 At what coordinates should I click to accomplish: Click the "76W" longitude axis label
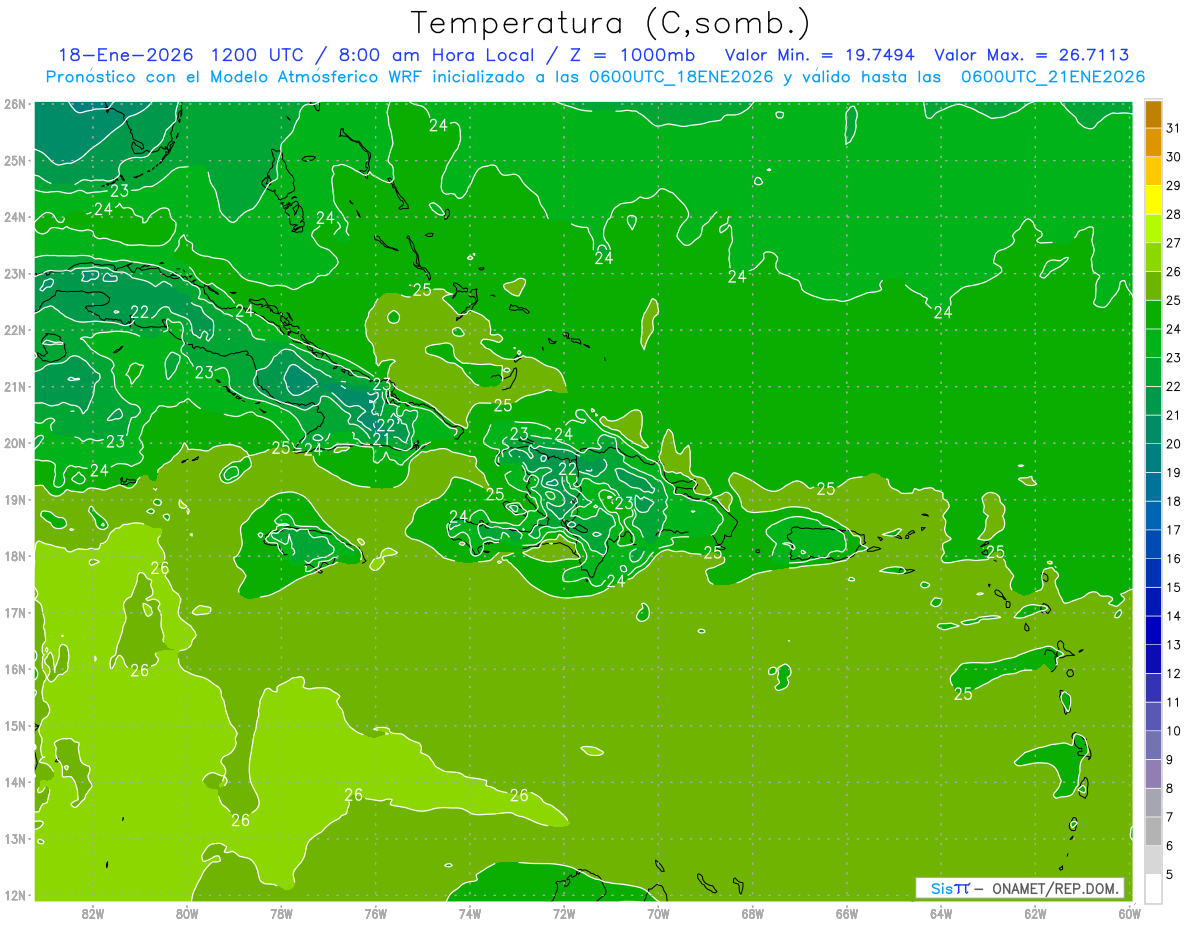point(375,912)
